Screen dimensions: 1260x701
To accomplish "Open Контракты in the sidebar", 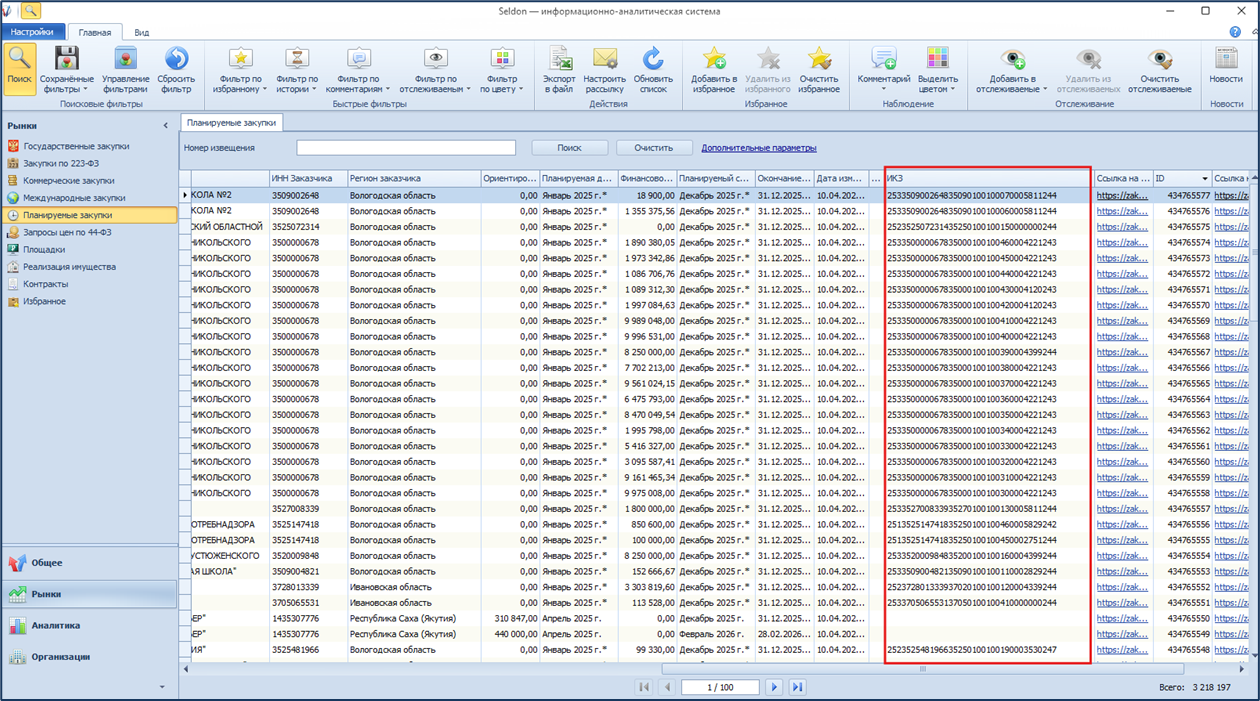I will [x=45, y=284].
